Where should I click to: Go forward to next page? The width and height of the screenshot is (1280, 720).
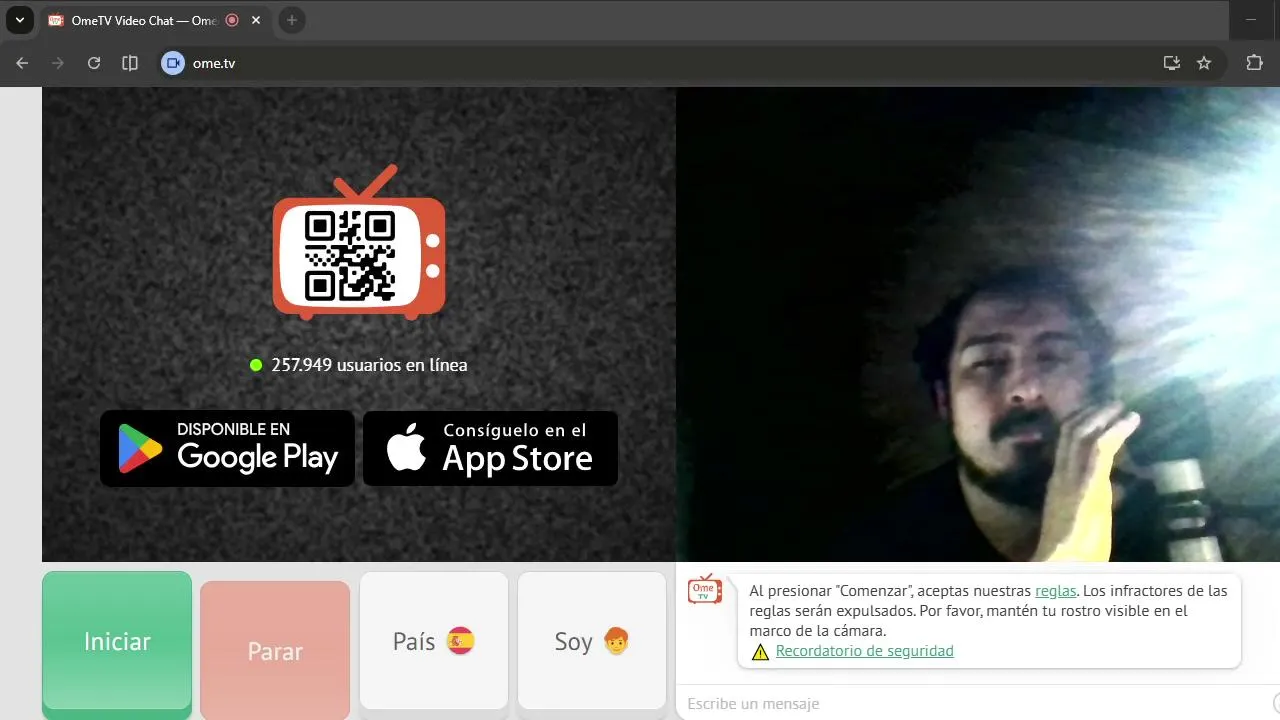[x=58, y=63]
